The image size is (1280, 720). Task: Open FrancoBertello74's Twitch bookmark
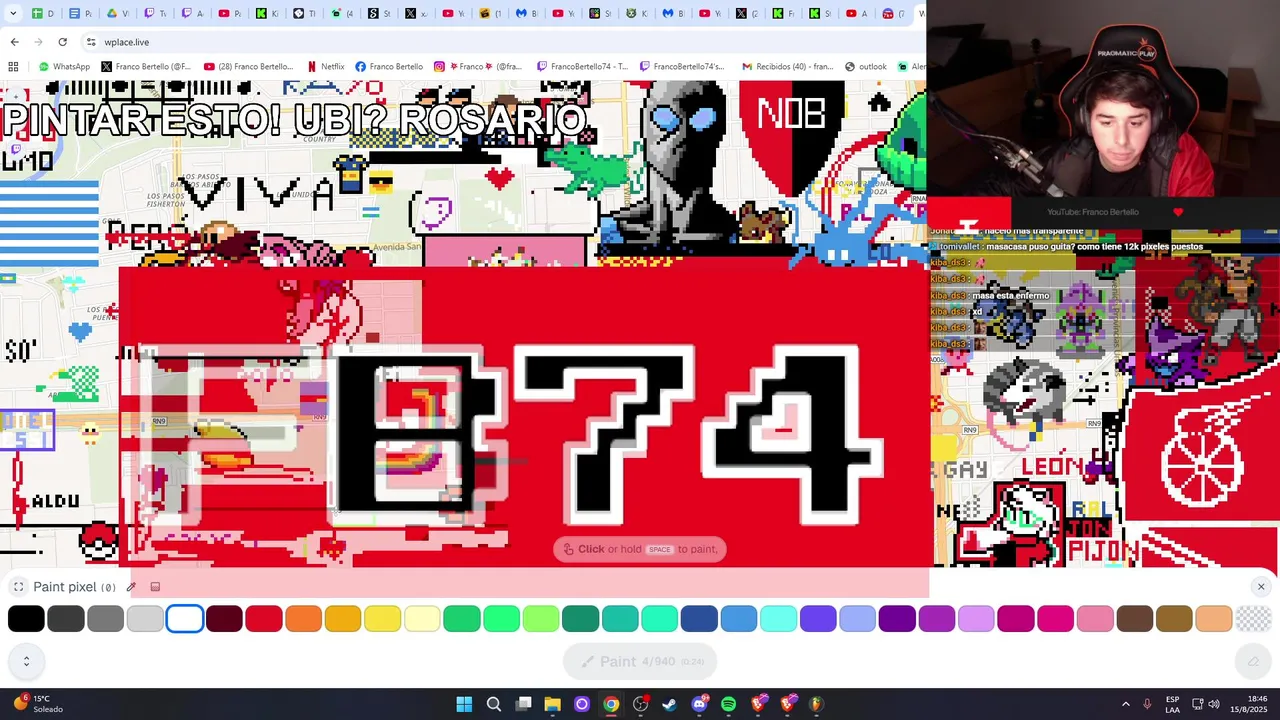(x=682, y=66)
